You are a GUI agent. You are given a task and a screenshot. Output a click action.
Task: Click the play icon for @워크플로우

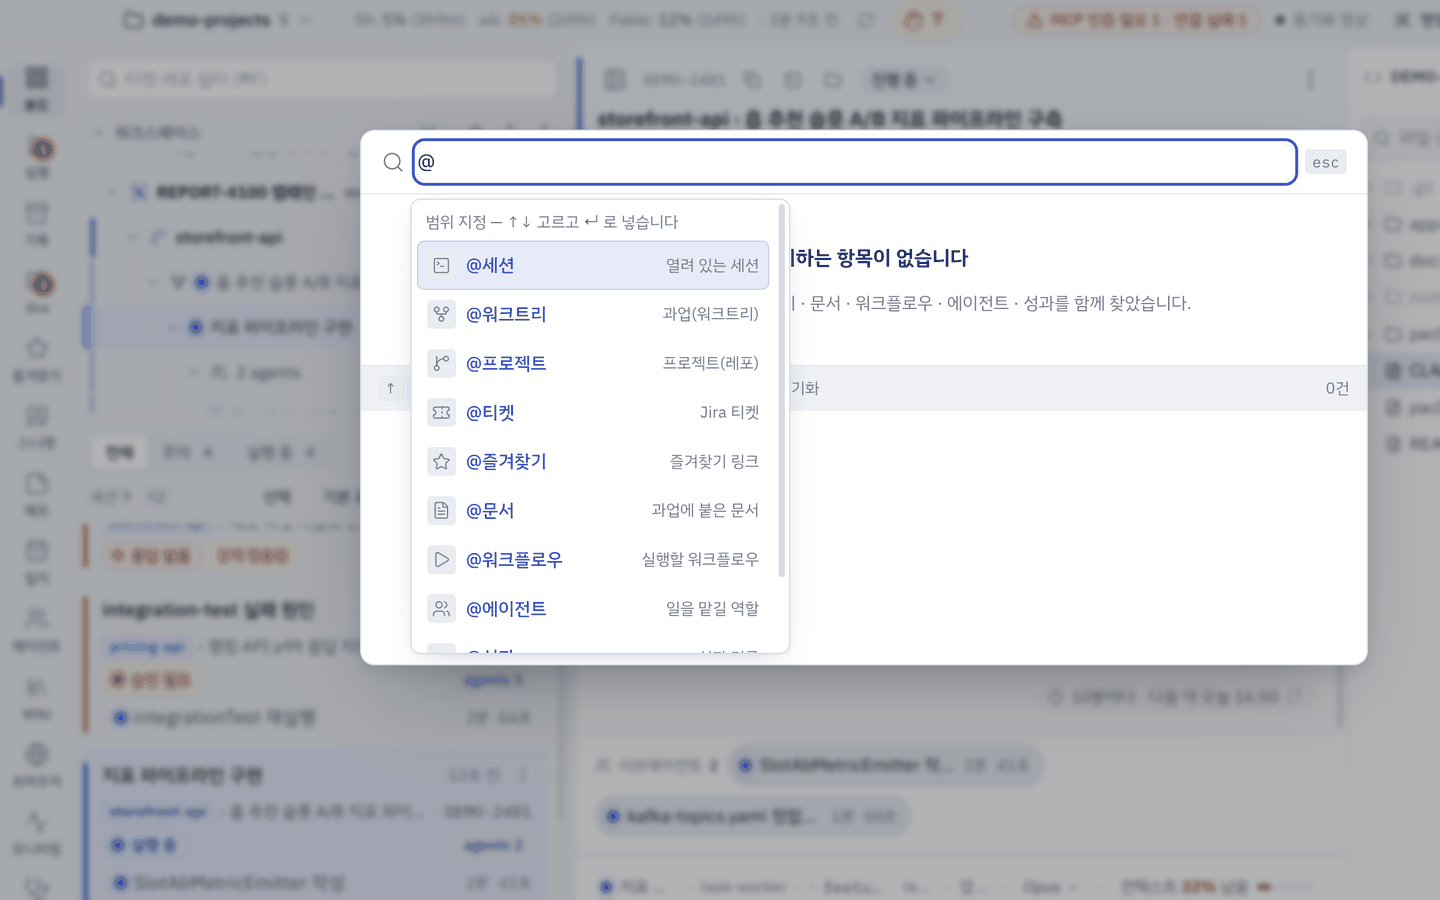[x=441, y=559]
